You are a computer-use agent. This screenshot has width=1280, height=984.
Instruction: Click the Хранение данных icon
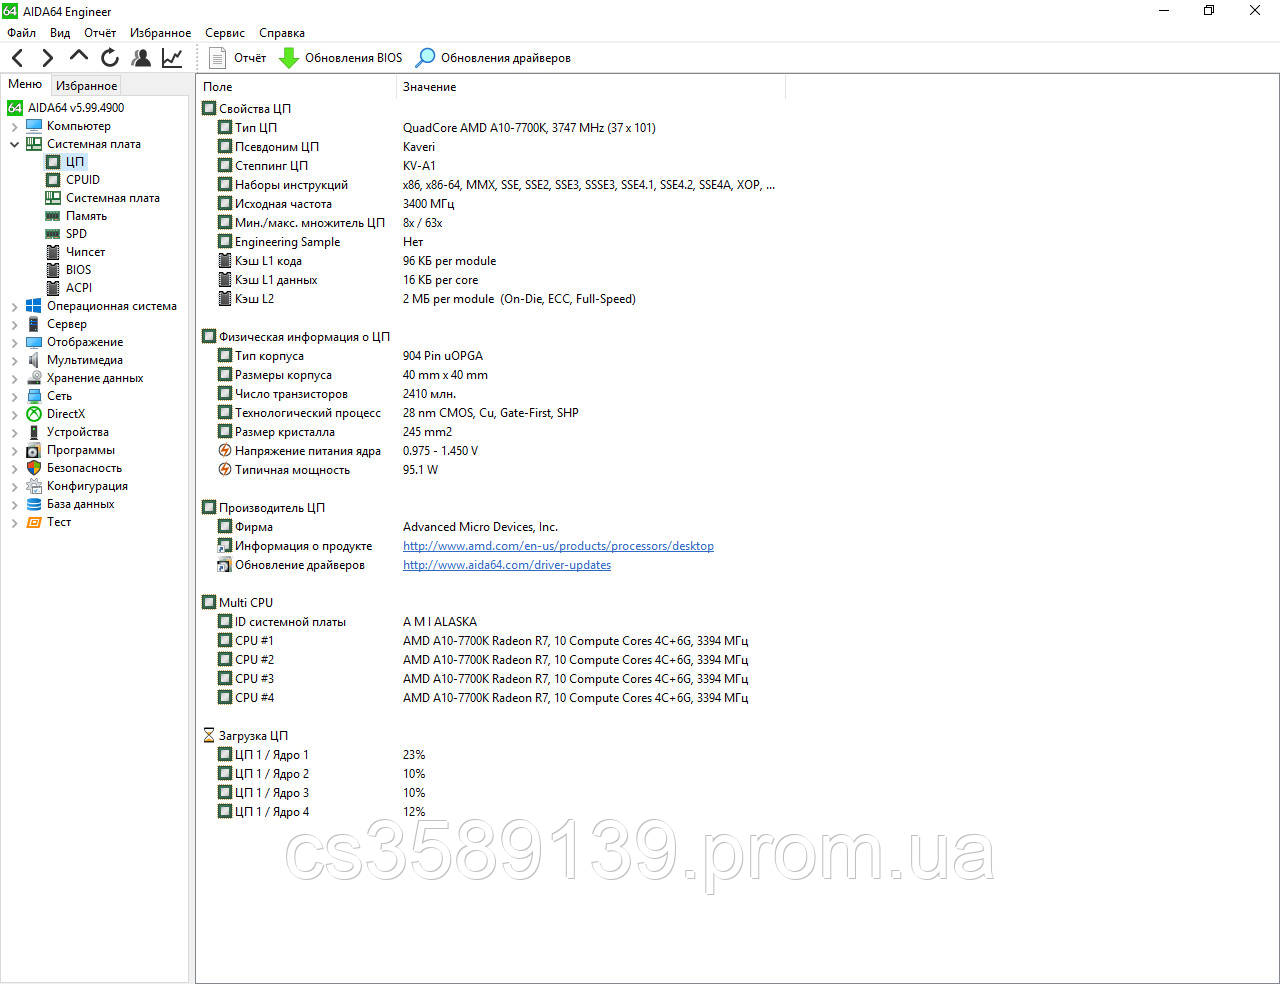34,378
